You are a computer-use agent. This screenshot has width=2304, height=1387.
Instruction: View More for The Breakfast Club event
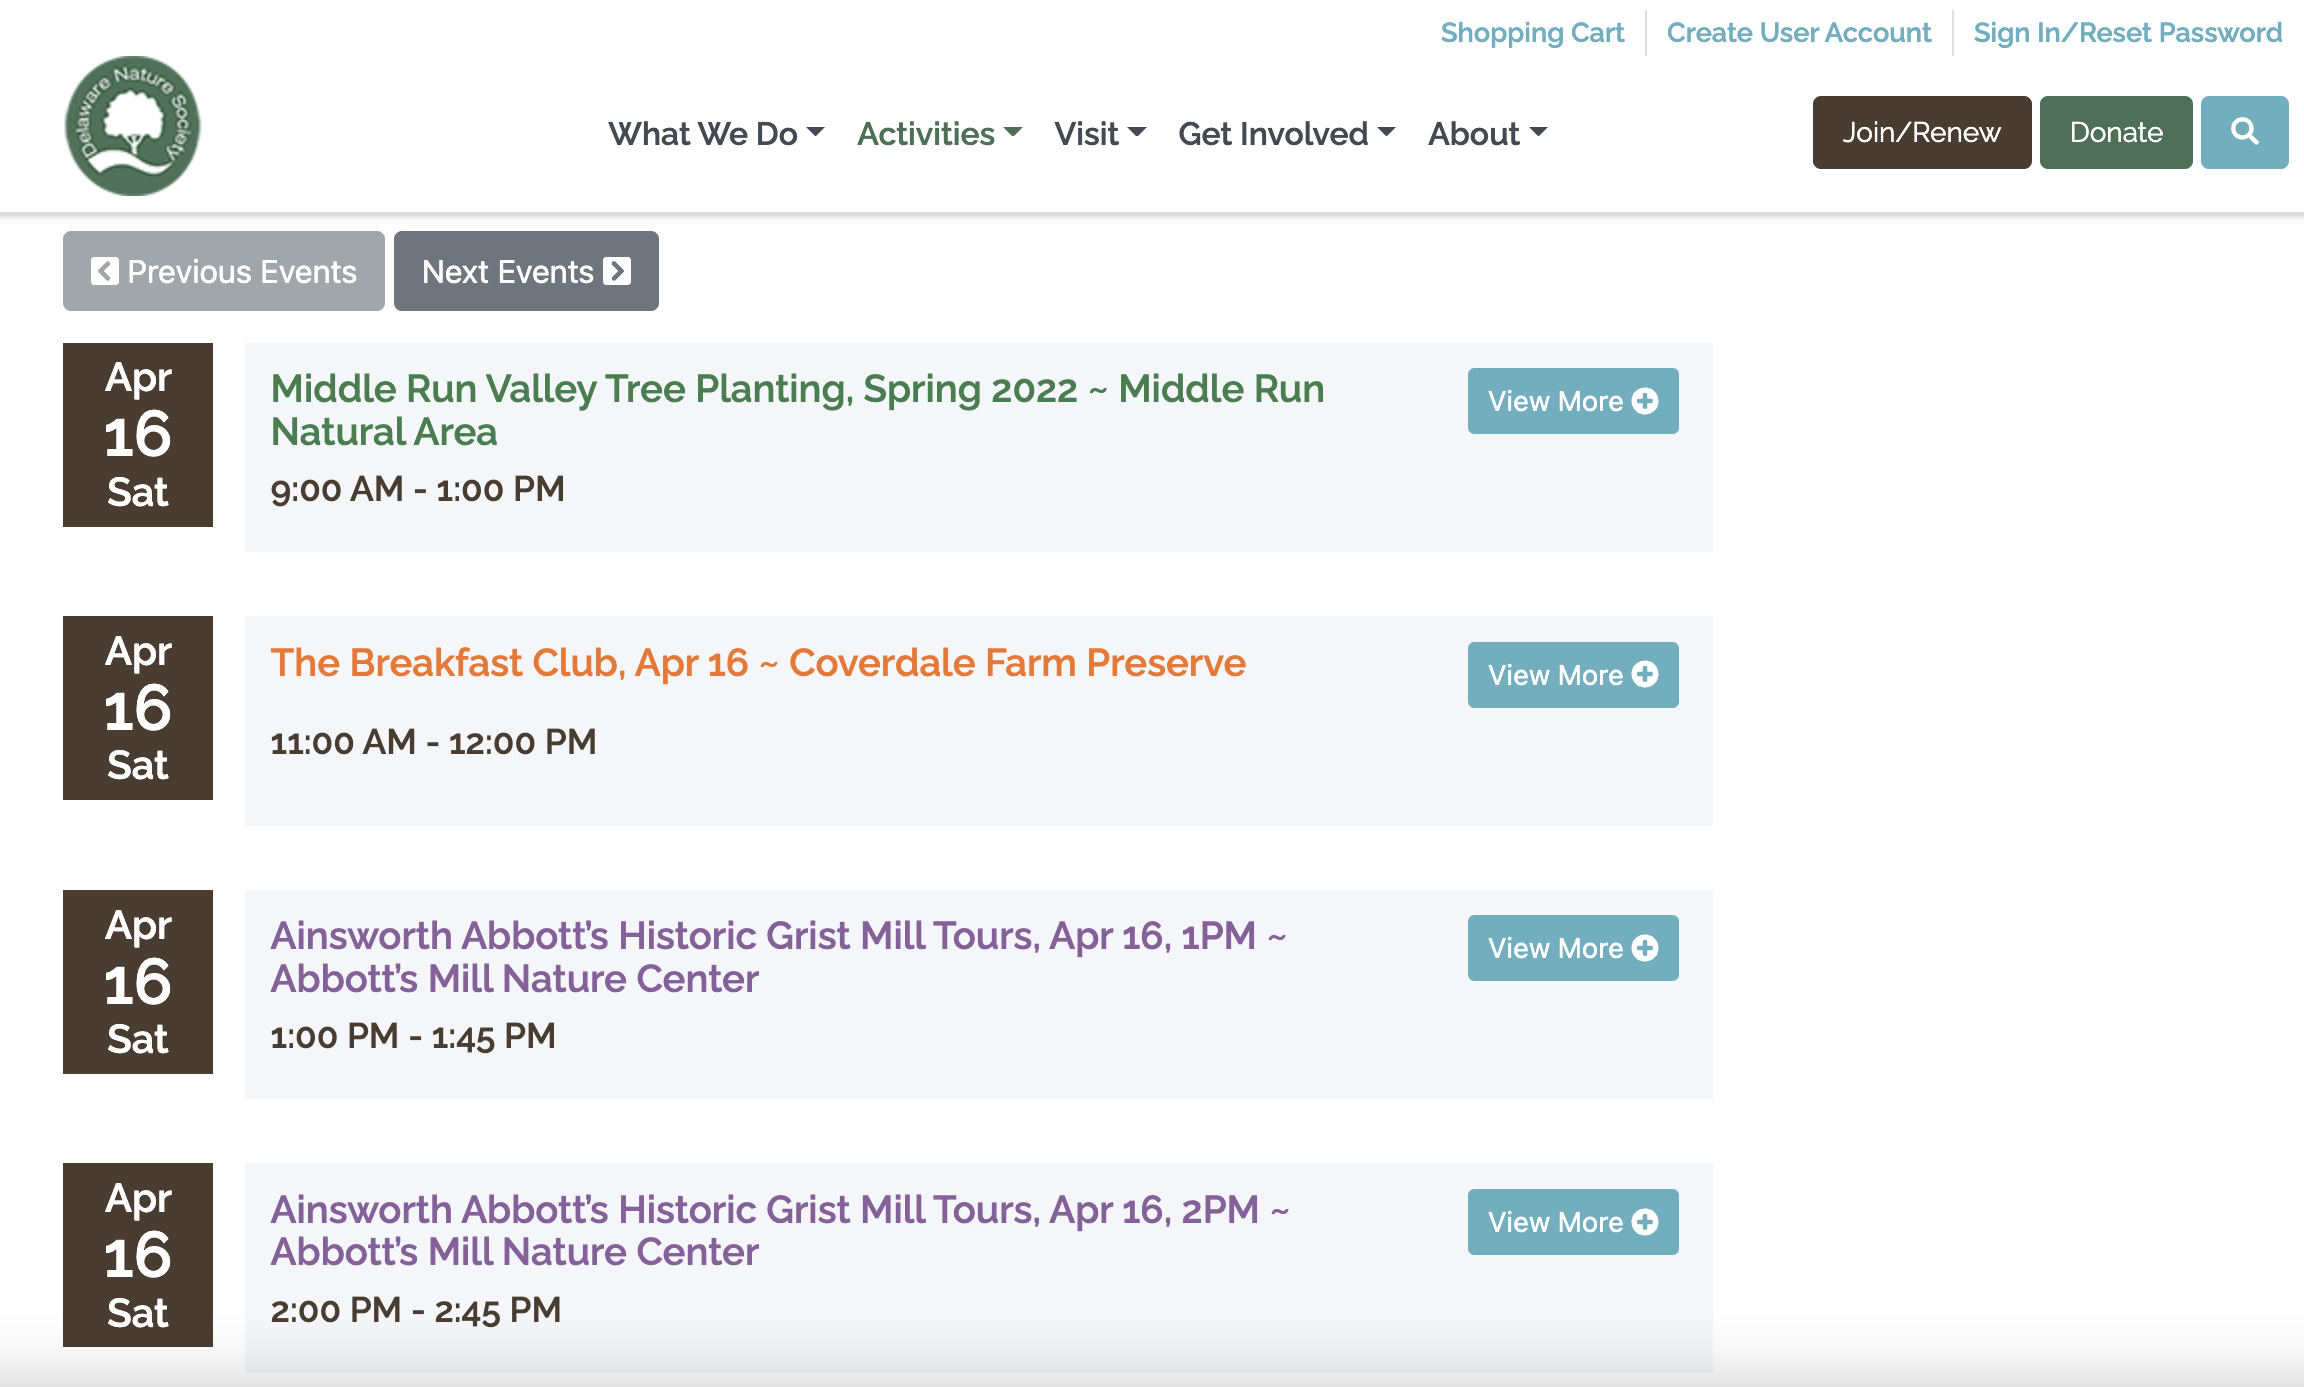point(1573,675)
